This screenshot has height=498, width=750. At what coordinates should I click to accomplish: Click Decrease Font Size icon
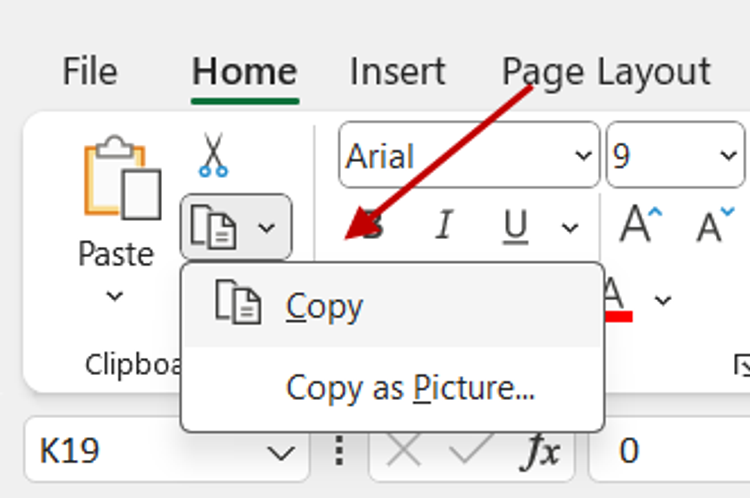tap(714, 223)
